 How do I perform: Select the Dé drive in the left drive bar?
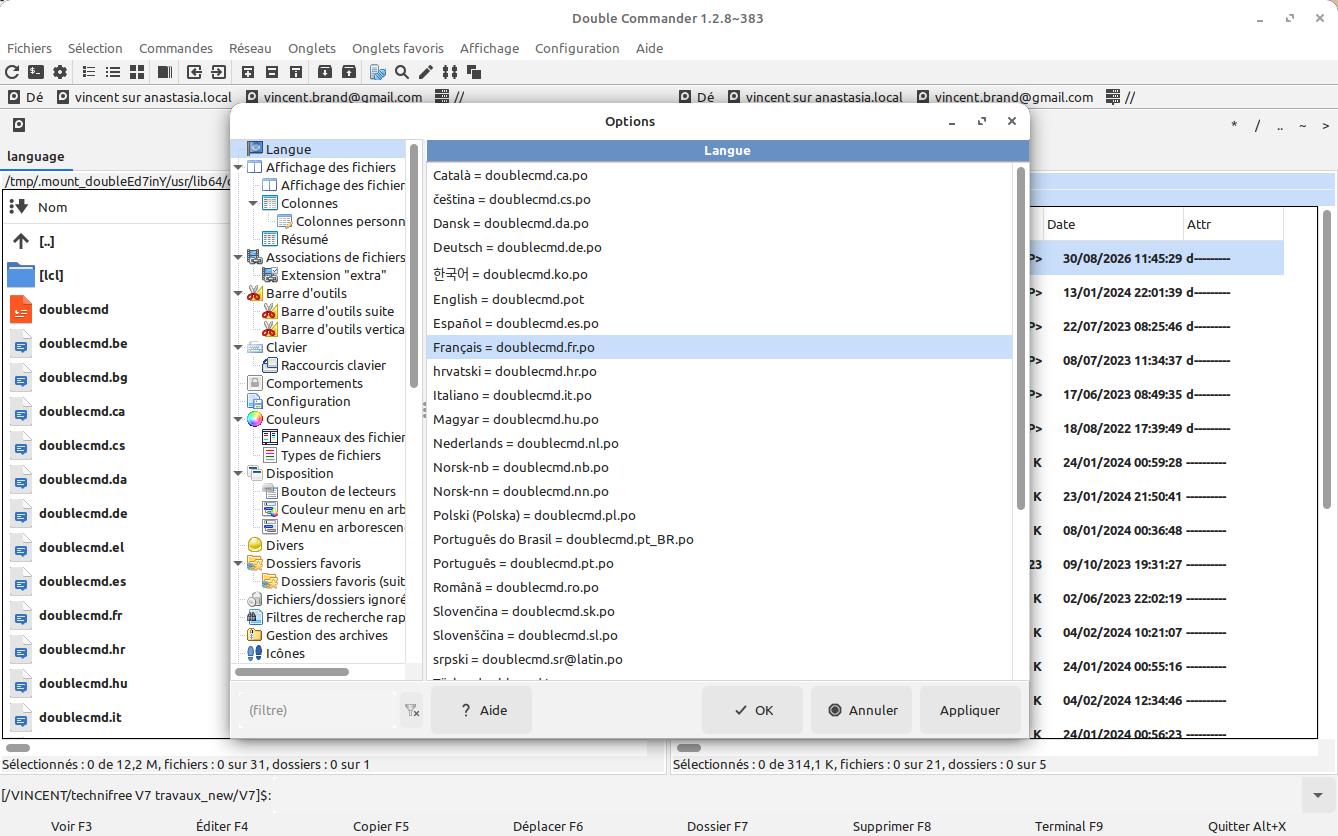click(25, 97)
